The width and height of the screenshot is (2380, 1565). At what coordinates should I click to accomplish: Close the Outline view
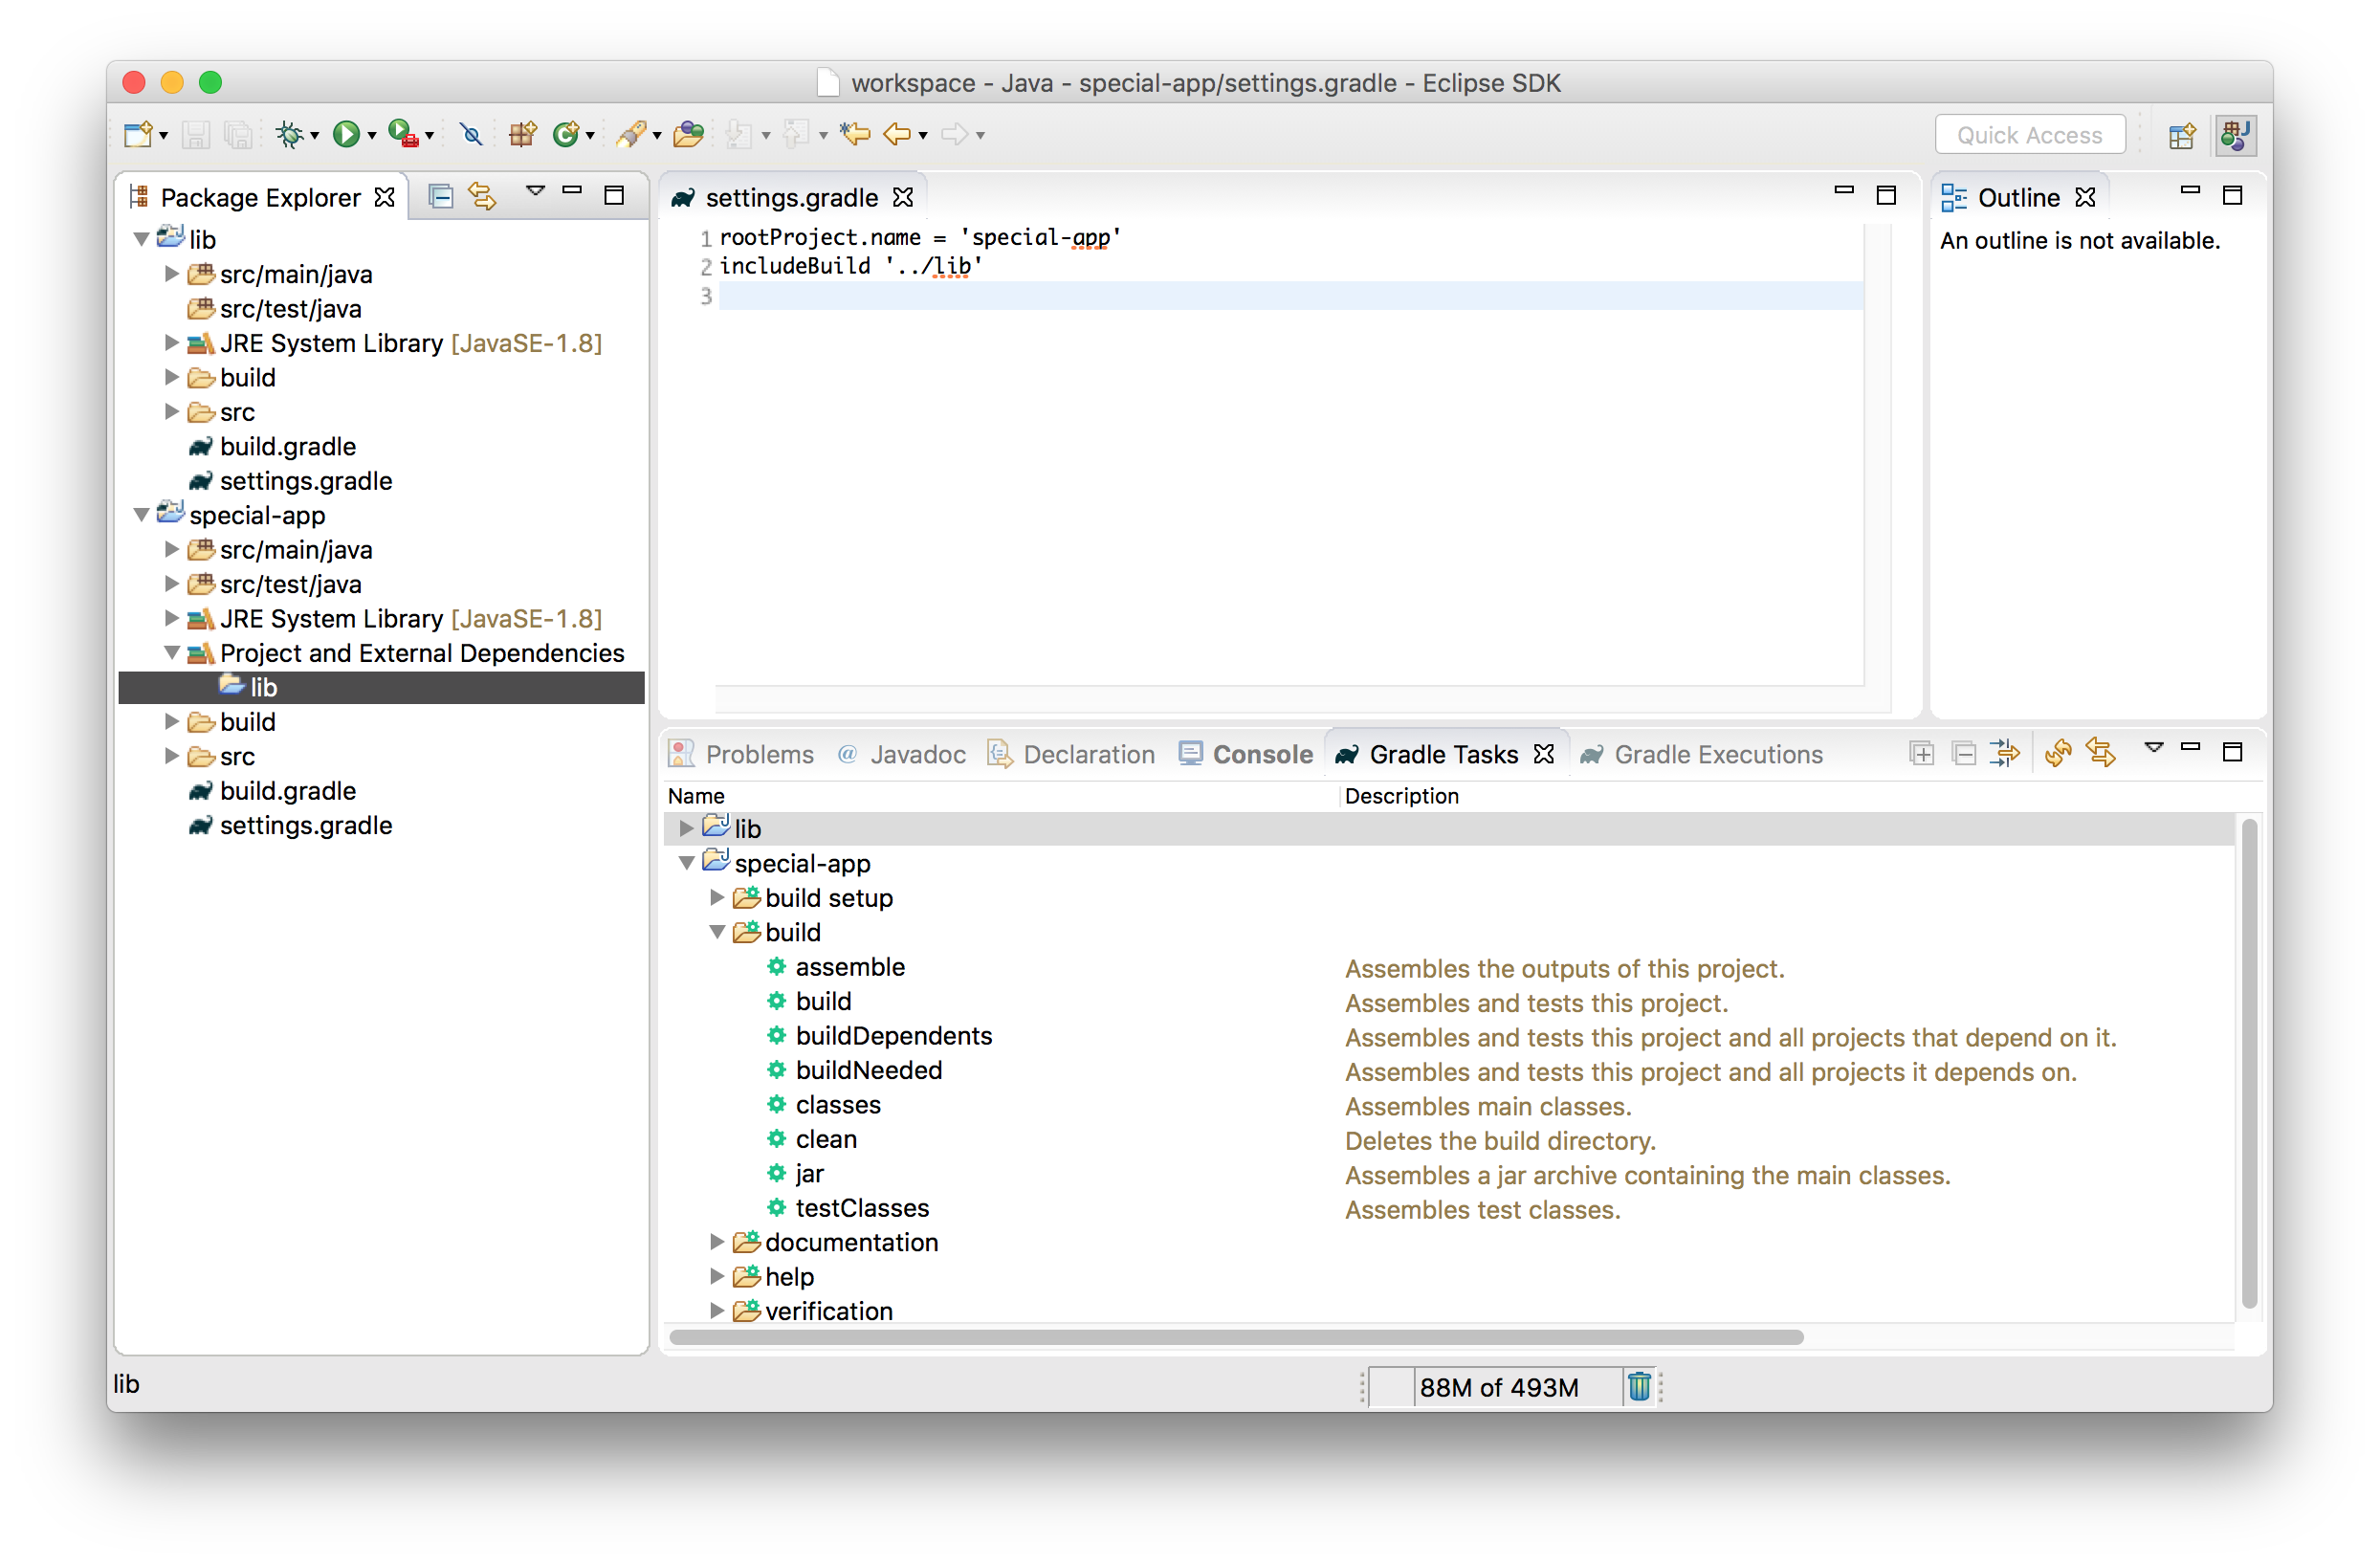click(2085, 197)
